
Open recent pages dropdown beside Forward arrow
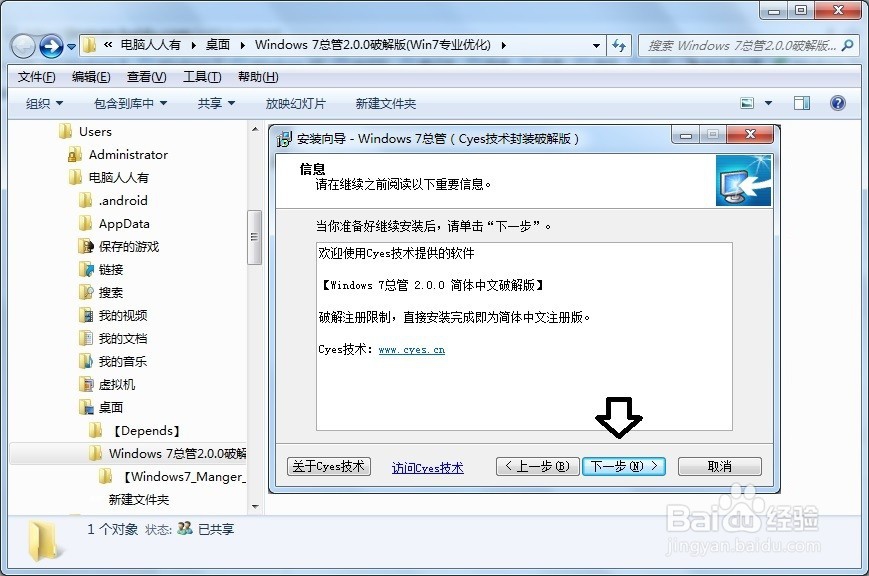(71, 47)
